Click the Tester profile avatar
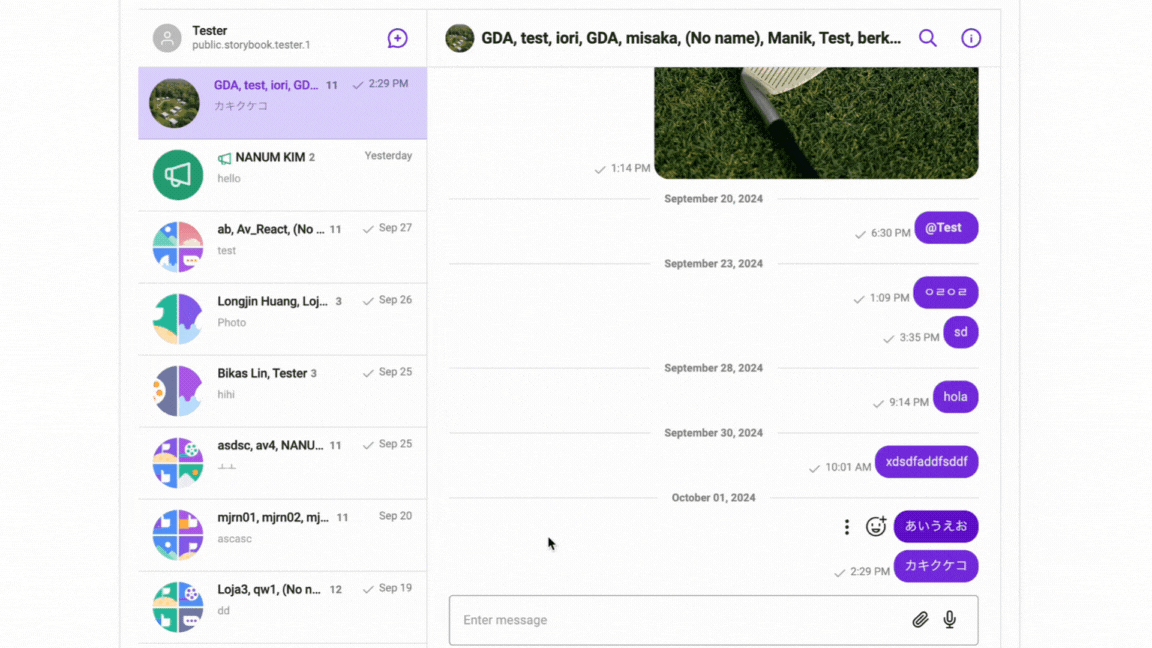Screen dimensions: 1152x648 [x=167, y=38]
